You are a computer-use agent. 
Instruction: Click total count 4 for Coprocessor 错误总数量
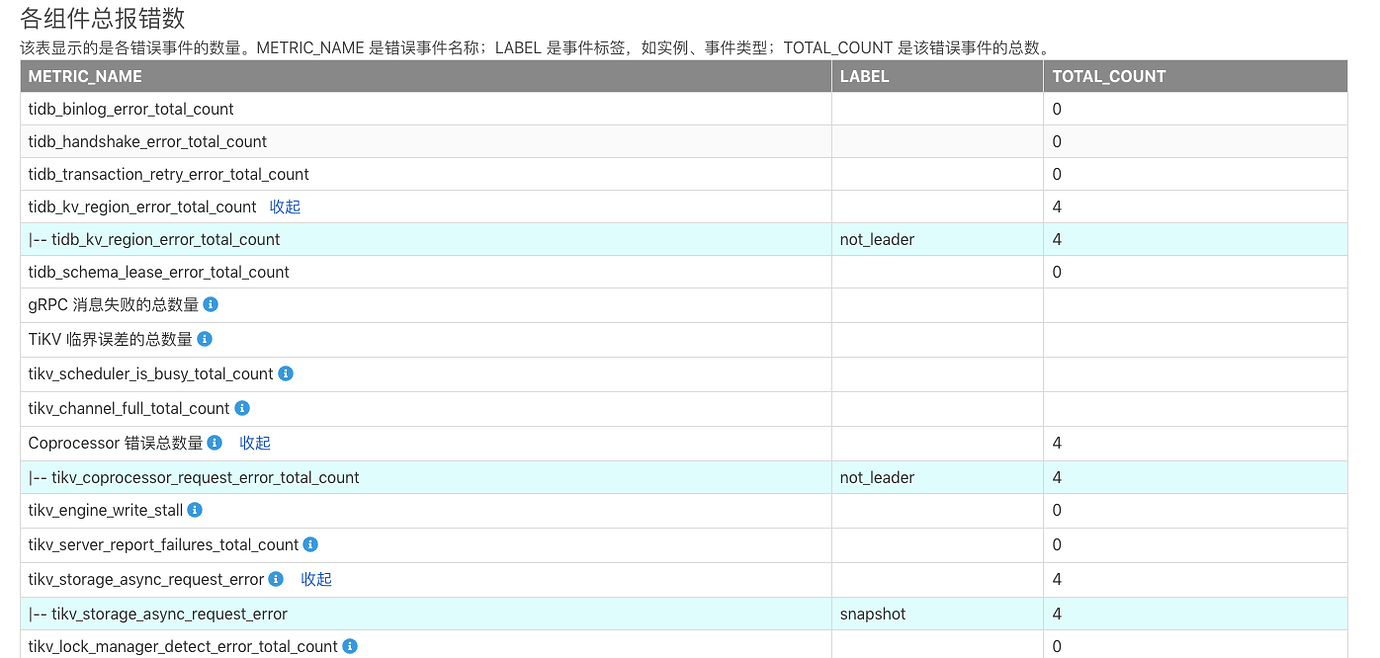pyautogui.click(x=1057, y=443)
